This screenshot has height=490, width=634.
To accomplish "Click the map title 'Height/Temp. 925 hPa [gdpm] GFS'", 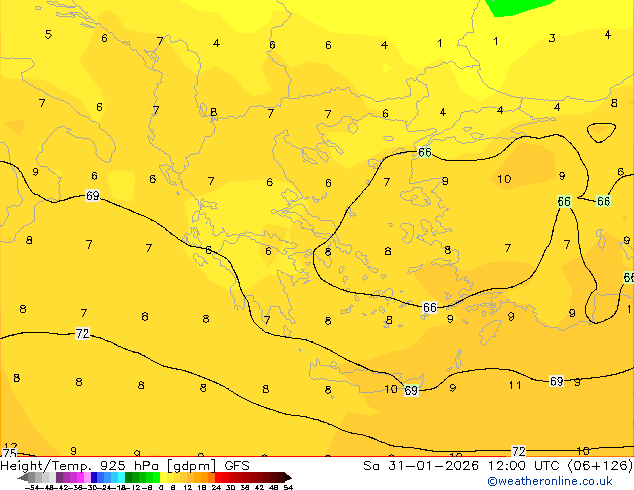I will tap(125, 466).
